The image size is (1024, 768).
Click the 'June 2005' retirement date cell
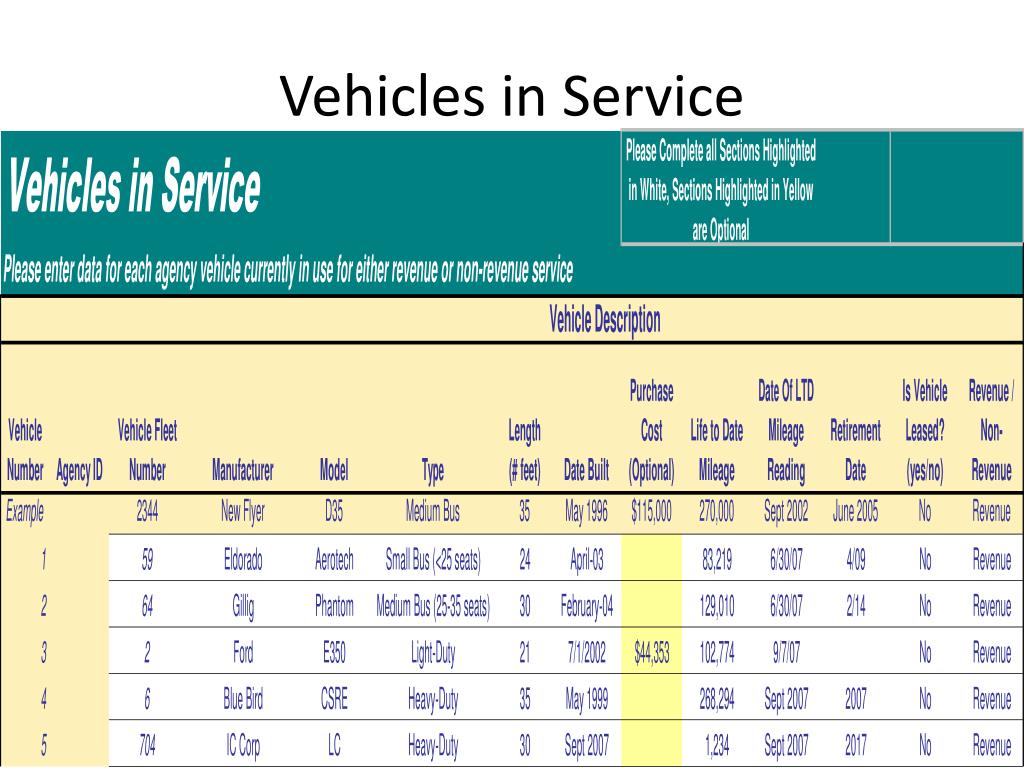coord(856,511)
